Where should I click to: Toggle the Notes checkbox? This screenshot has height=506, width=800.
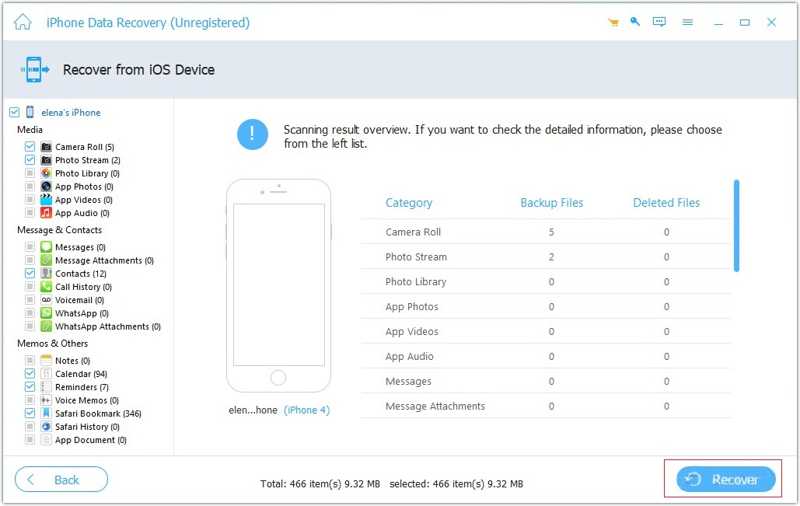point(30,361)
